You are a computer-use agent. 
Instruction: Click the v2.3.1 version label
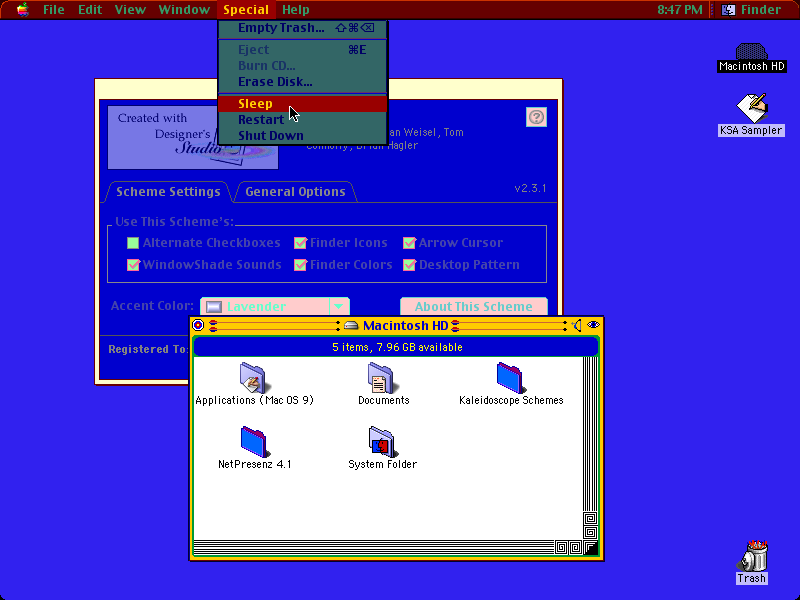tap(530, 188)
